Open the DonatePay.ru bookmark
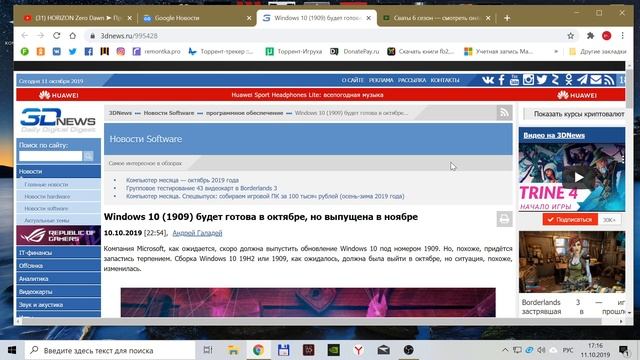640x360 pixels. [355, 51]
